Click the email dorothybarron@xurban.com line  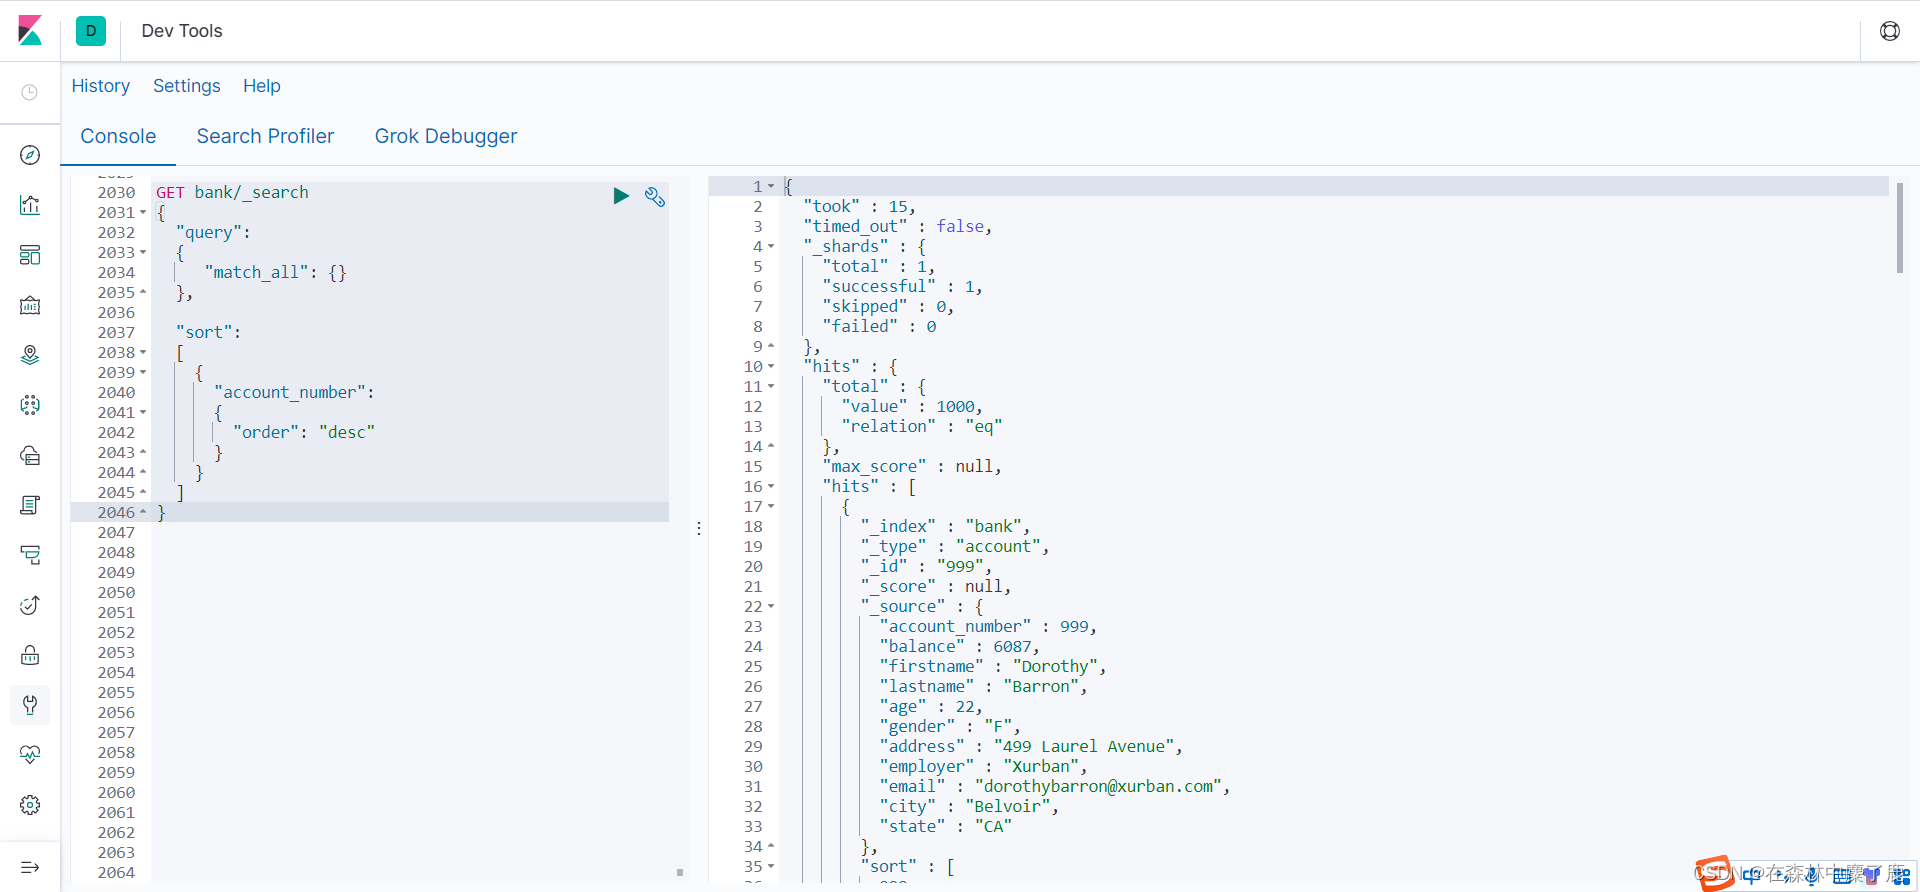click(1055, 786)
